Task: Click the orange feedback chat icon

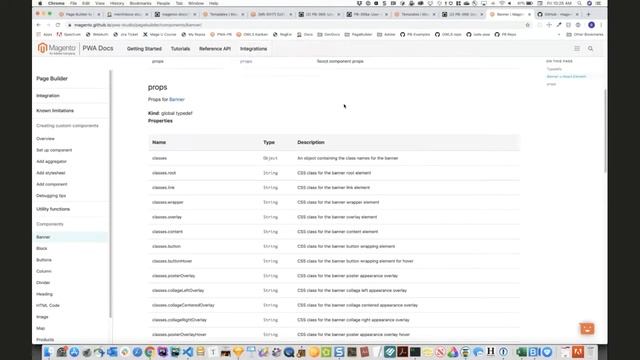Action: (x=587, y=329)
